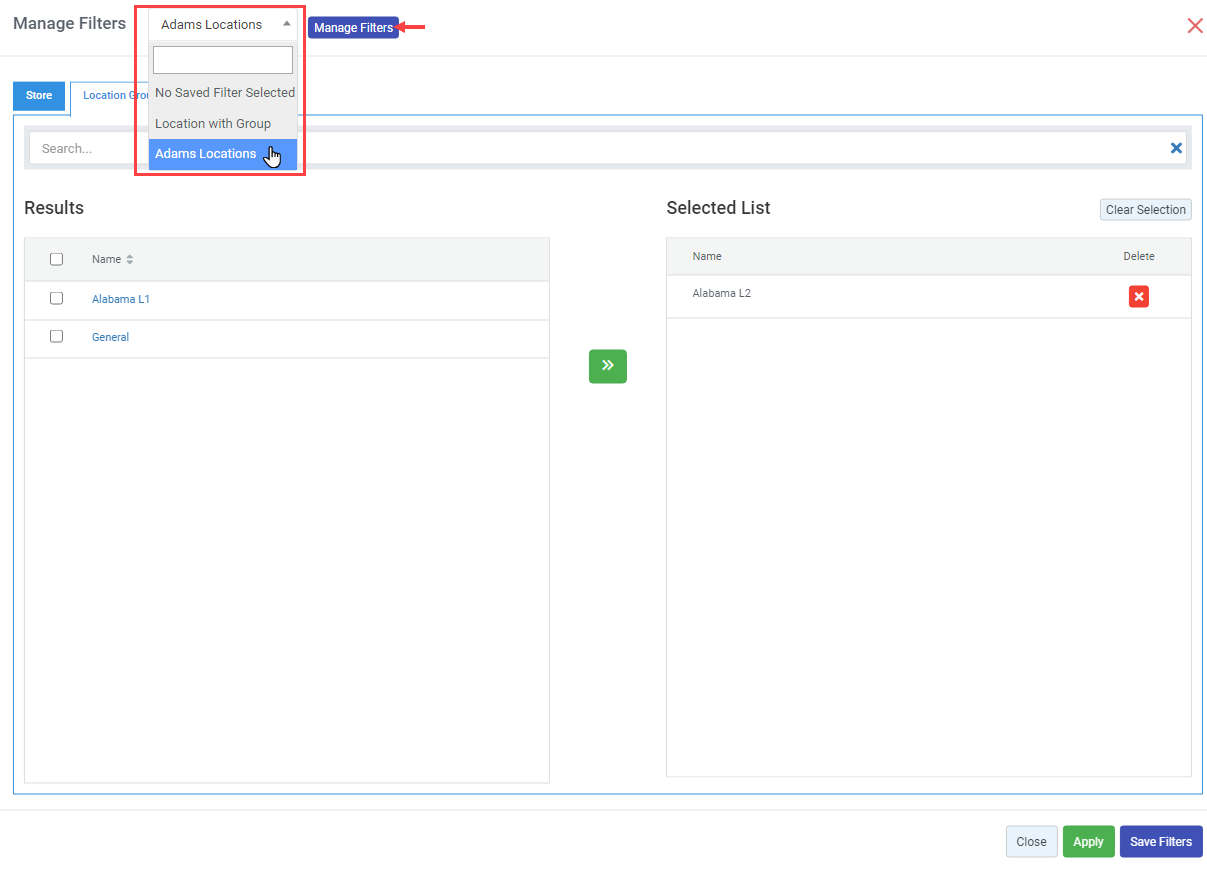The height and width of the screenshot is (871, 1207).
Task: Select Adams Locations in the dropdown list
Action: pos(223,154)
